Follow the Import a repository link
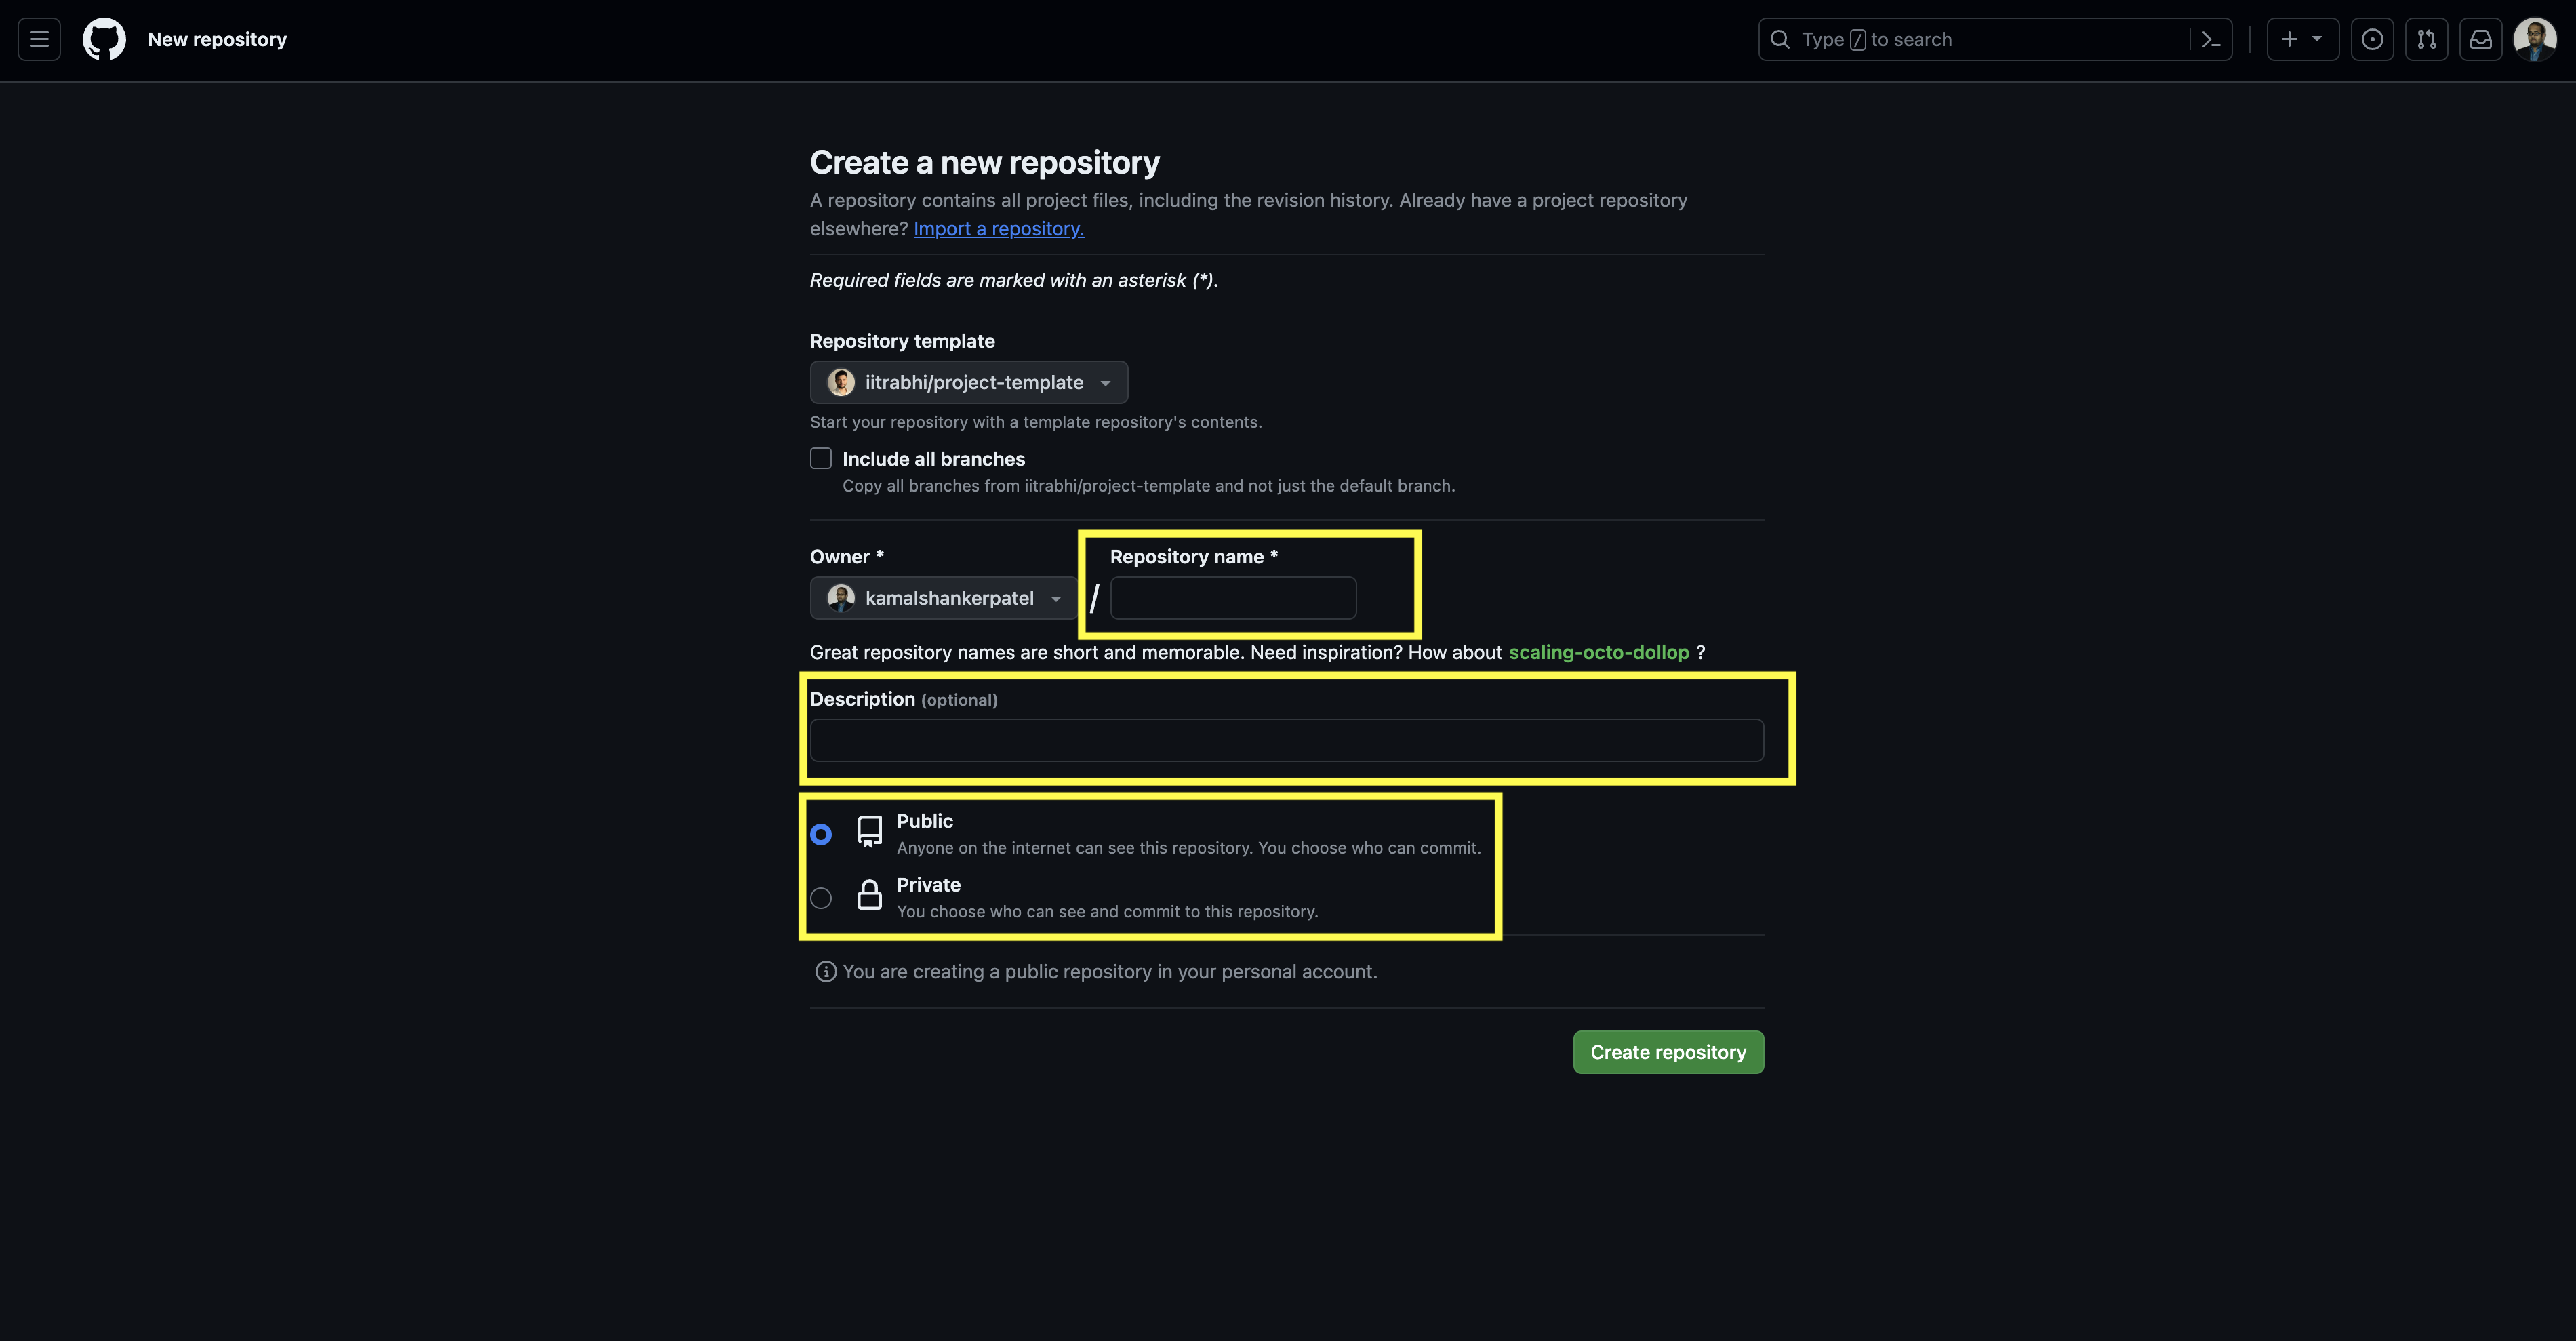The height and width of the screenshot is (1341, 2576). pos(998,228)
